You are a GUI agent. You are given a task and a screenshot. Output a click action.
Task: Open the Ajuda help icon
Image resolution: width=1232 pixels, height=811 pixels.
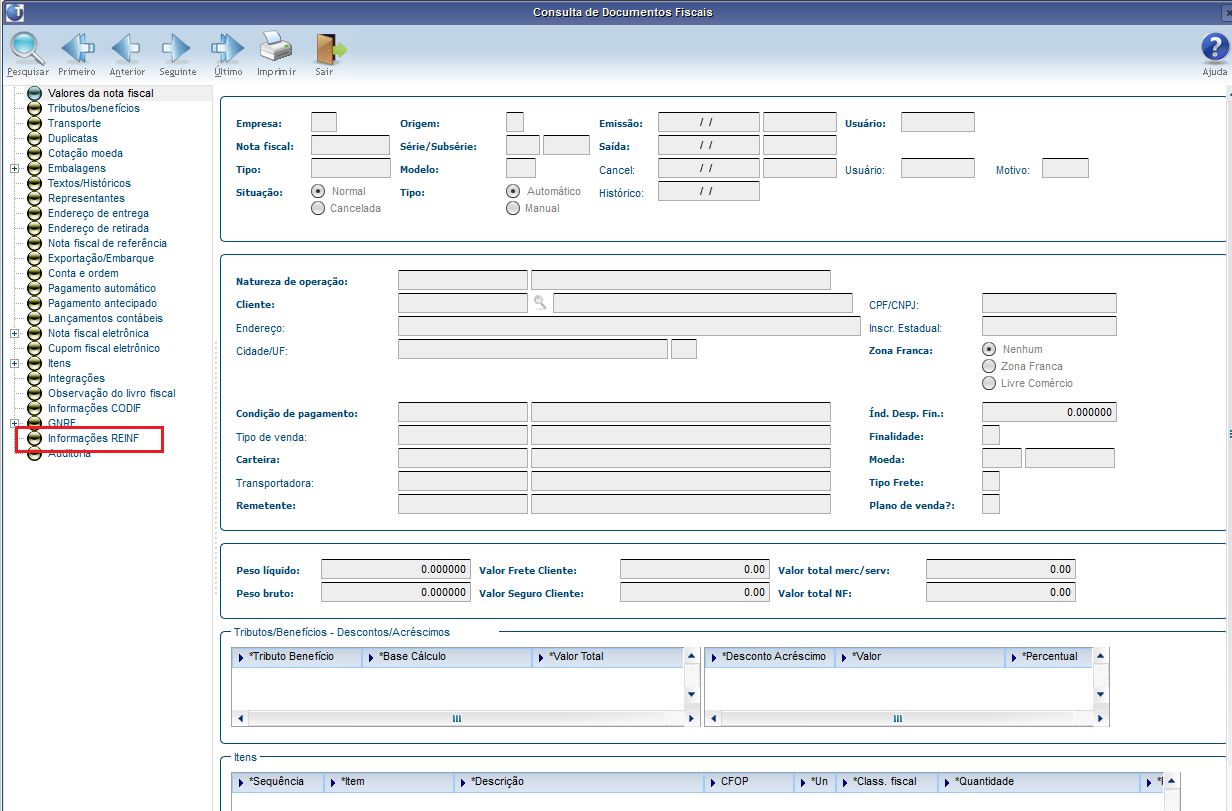[x=1214, y=48]
